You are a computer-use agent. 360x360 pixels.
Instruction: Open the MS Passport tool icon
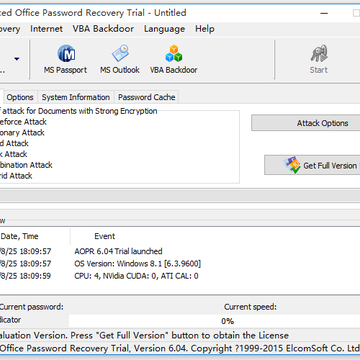pyautogui.click(x=66, y=54)
